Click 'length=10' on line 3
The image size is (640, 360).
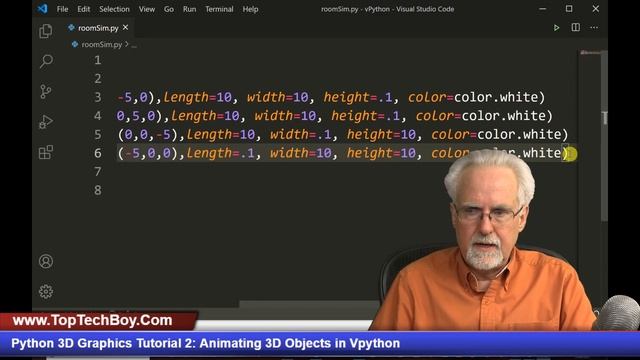(198, 97)
